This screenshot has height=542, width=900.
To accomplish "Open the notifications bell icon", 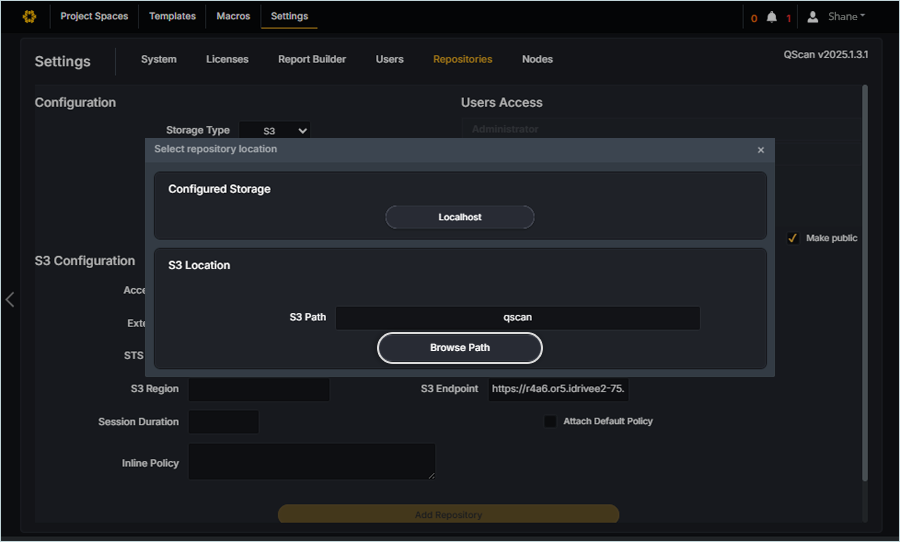I will 771,17.
